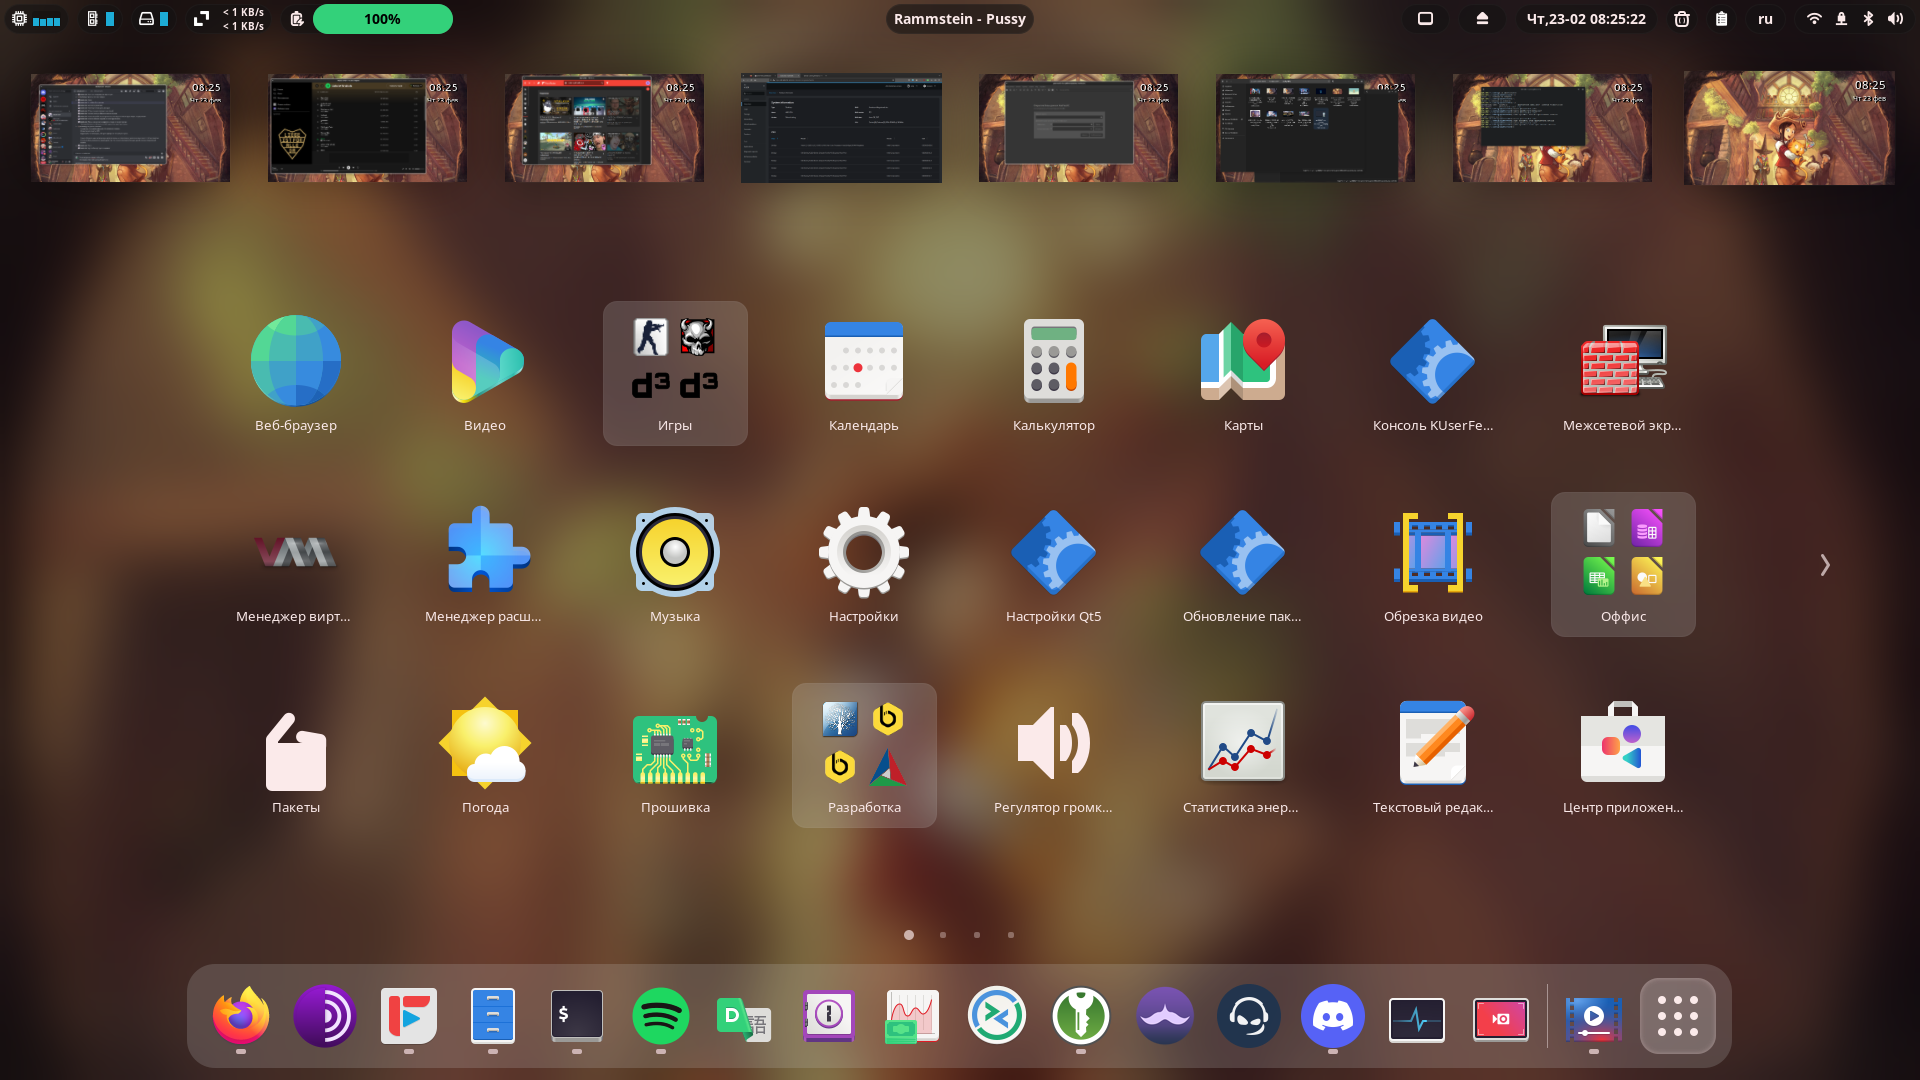
Task: Click the clipboard indicator in top bar
Action: [1721, 19]
